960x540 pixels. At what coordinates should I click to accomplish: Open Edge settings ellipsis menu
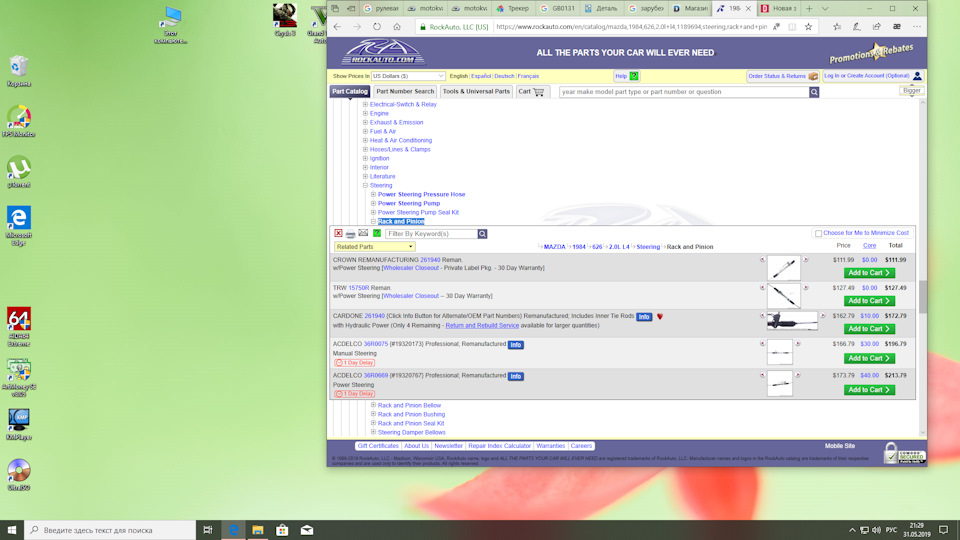[x=917, y=26]
